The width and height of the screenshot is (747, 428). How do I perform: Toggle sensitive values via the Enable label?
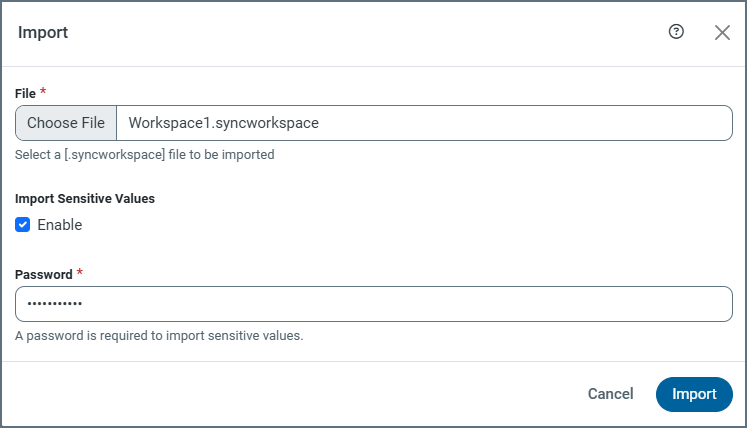tap(60, 225)
